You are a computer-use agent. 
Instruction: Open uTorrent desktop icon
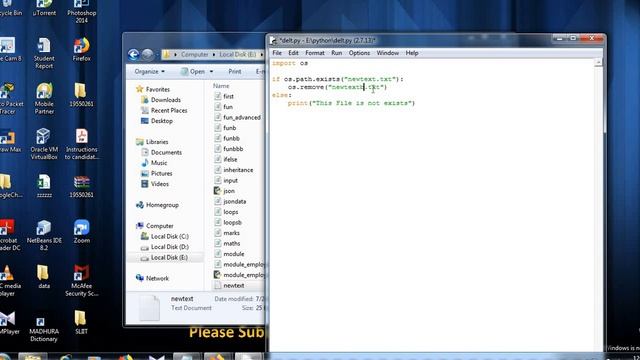click(44, 8)
